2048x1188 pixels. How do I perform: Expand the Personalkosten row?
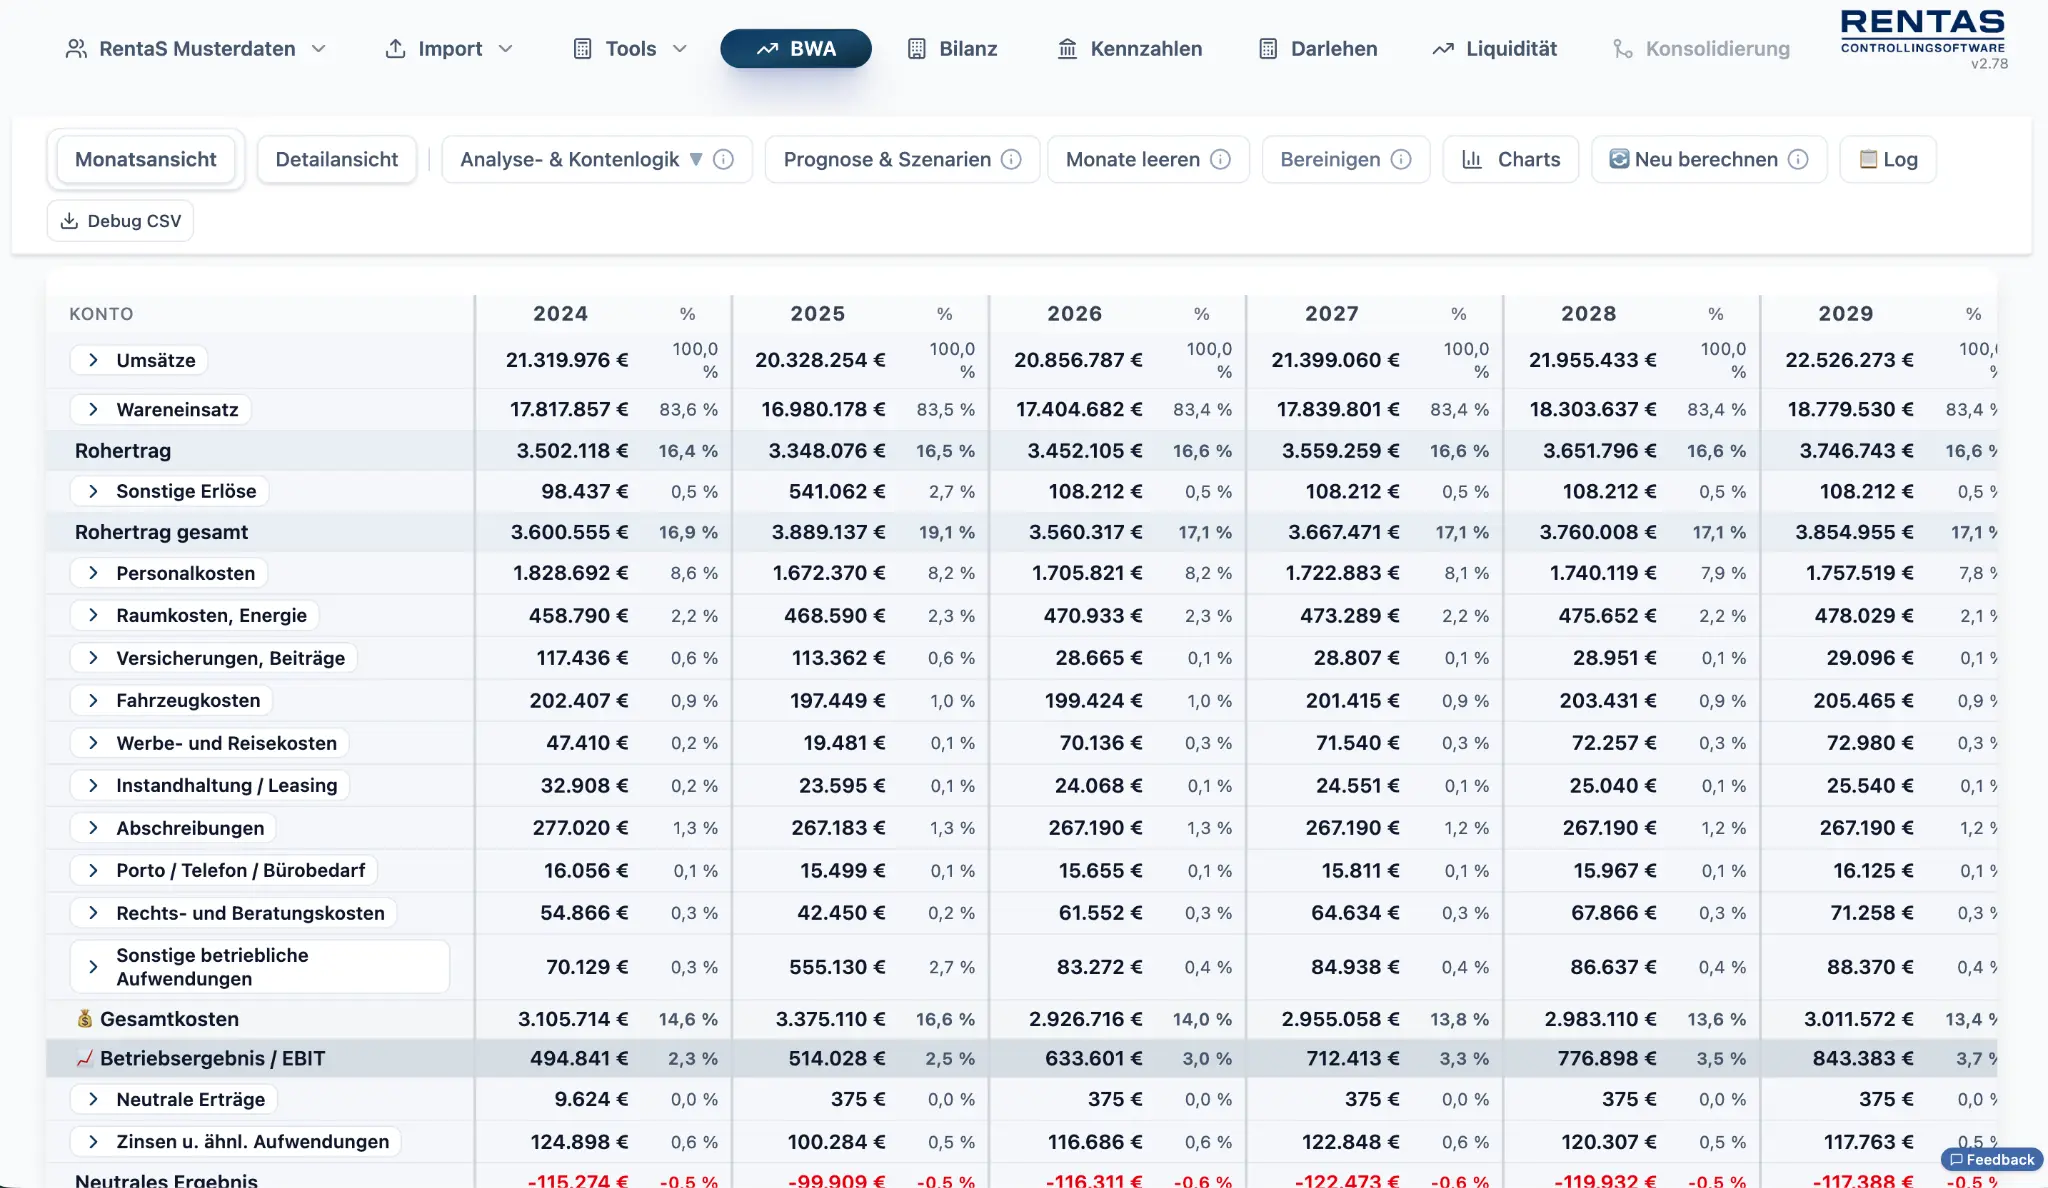click(93, 573)
